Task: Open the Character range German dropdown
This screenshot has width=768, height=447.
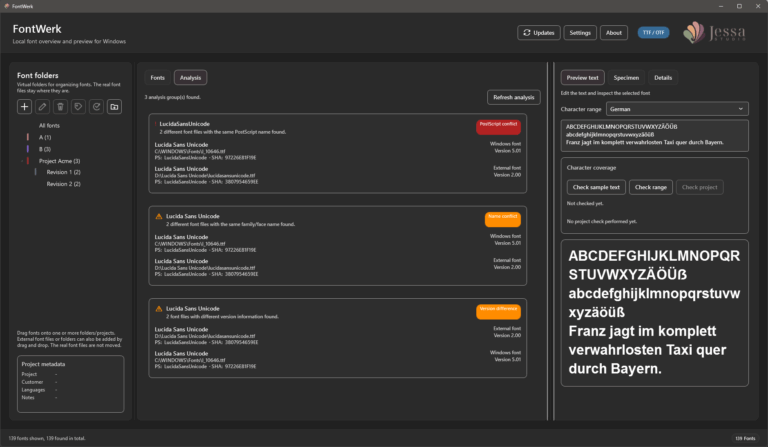Action: (677, 109)
